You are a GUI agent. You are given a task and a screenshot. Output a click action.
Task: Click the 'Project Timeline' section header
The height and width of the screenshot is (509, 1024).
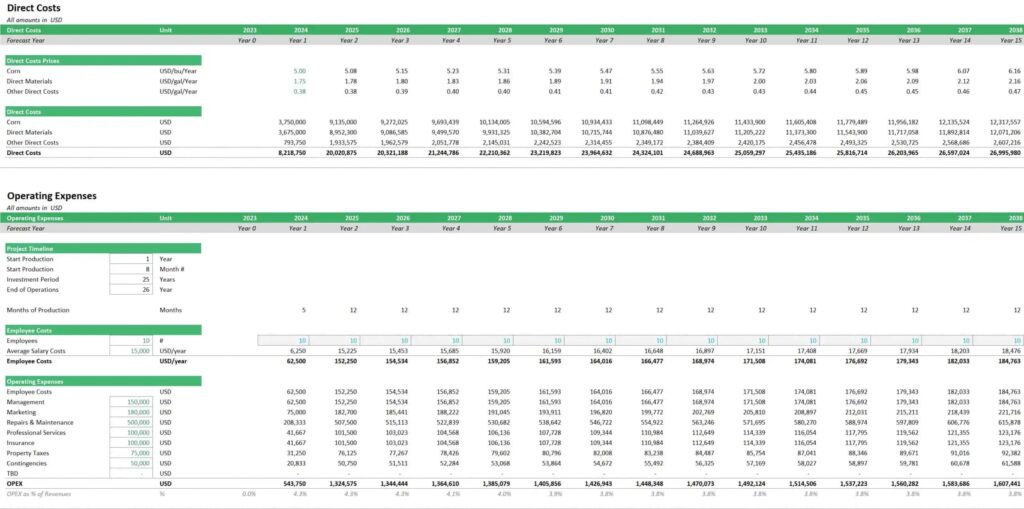click(103, 248)
